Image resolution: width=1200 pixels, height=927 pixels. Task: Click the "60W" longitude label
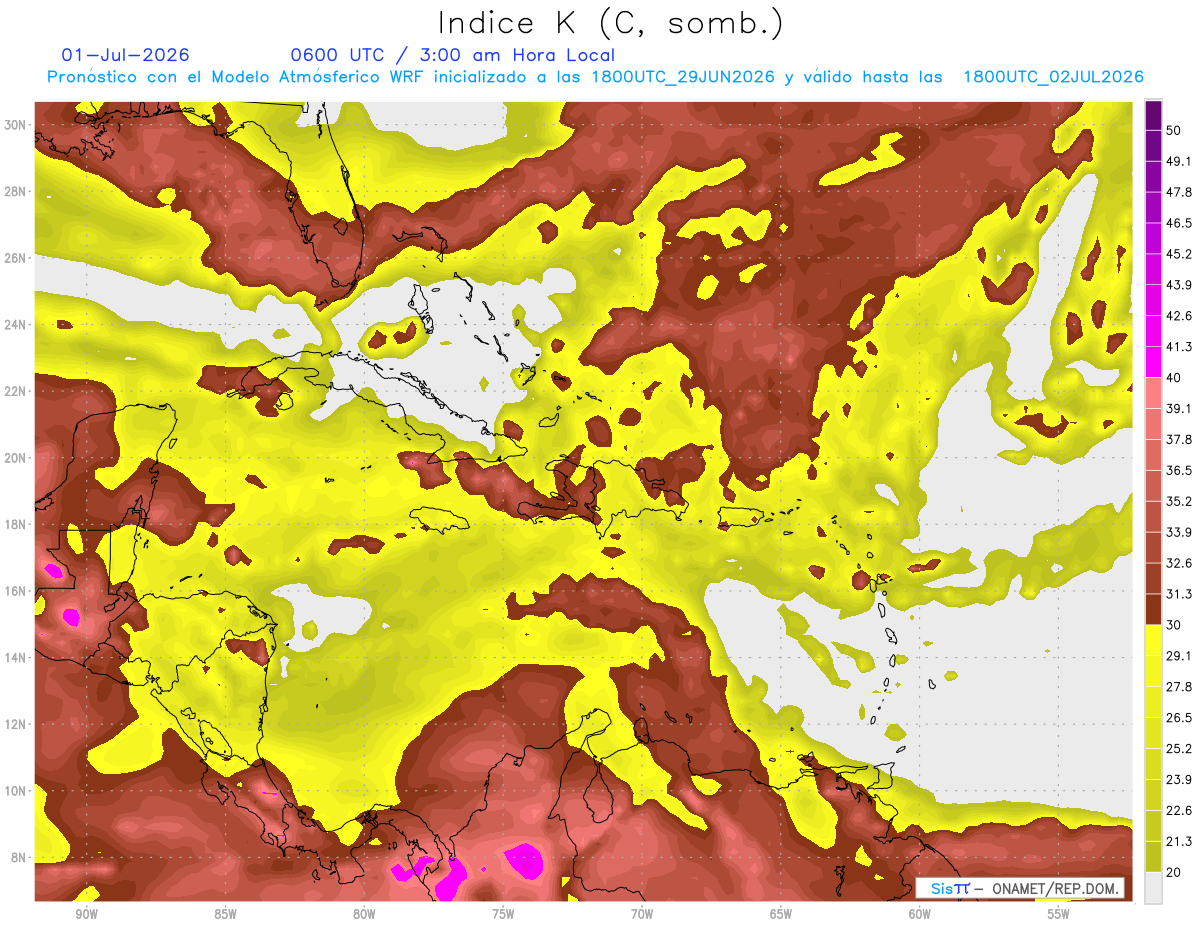(x=920, y=914)
